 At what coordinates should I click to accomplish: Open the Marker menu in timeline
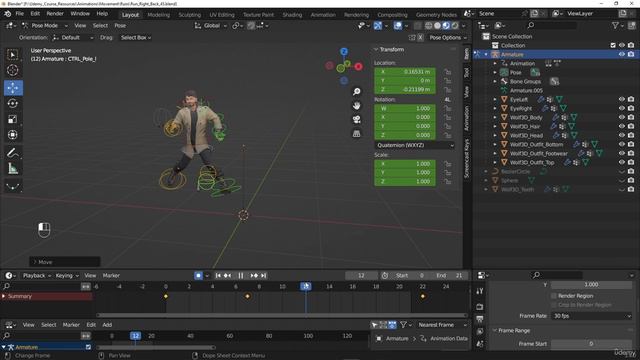click(111, 276)
